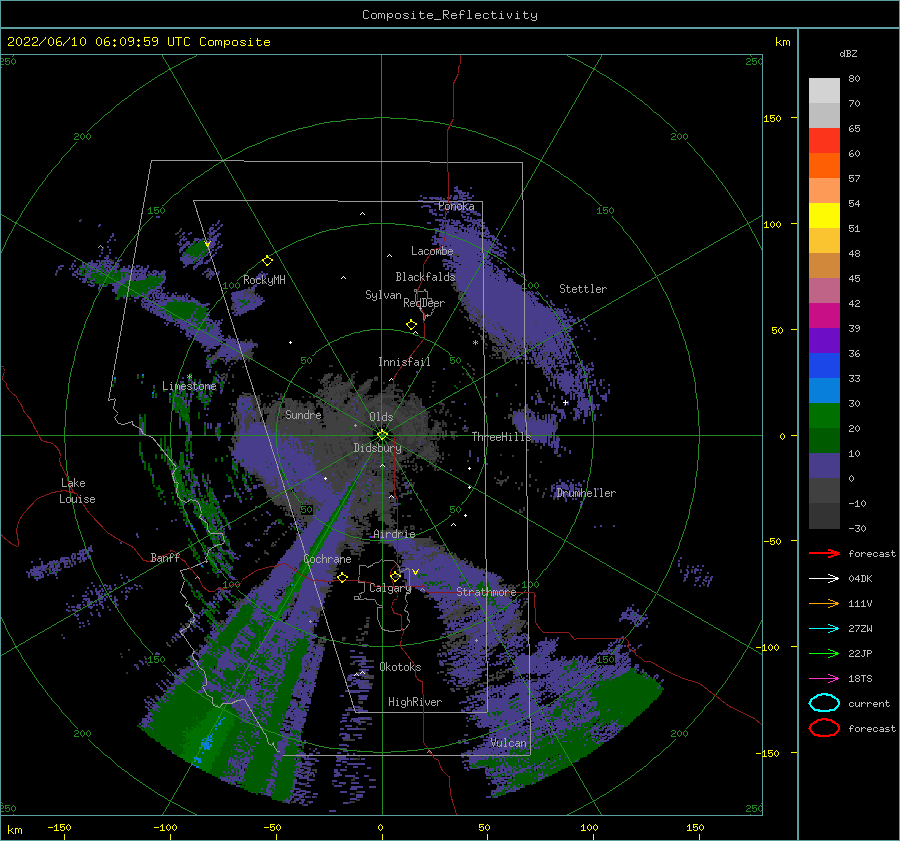Click the current legend text
Image resolution: width=900 pixels, height=841 pixels.
pyautogui.click(x=869, y=703)
